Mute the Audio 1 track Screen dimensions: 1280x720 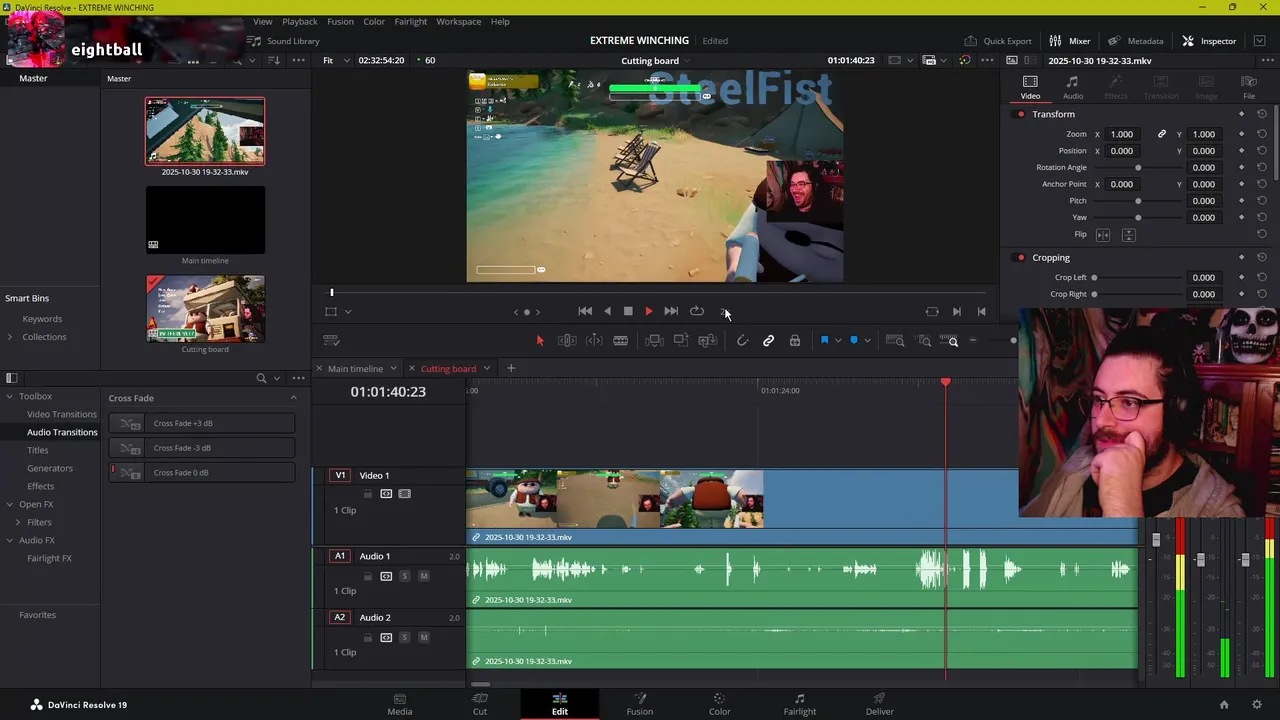(423, 576)
